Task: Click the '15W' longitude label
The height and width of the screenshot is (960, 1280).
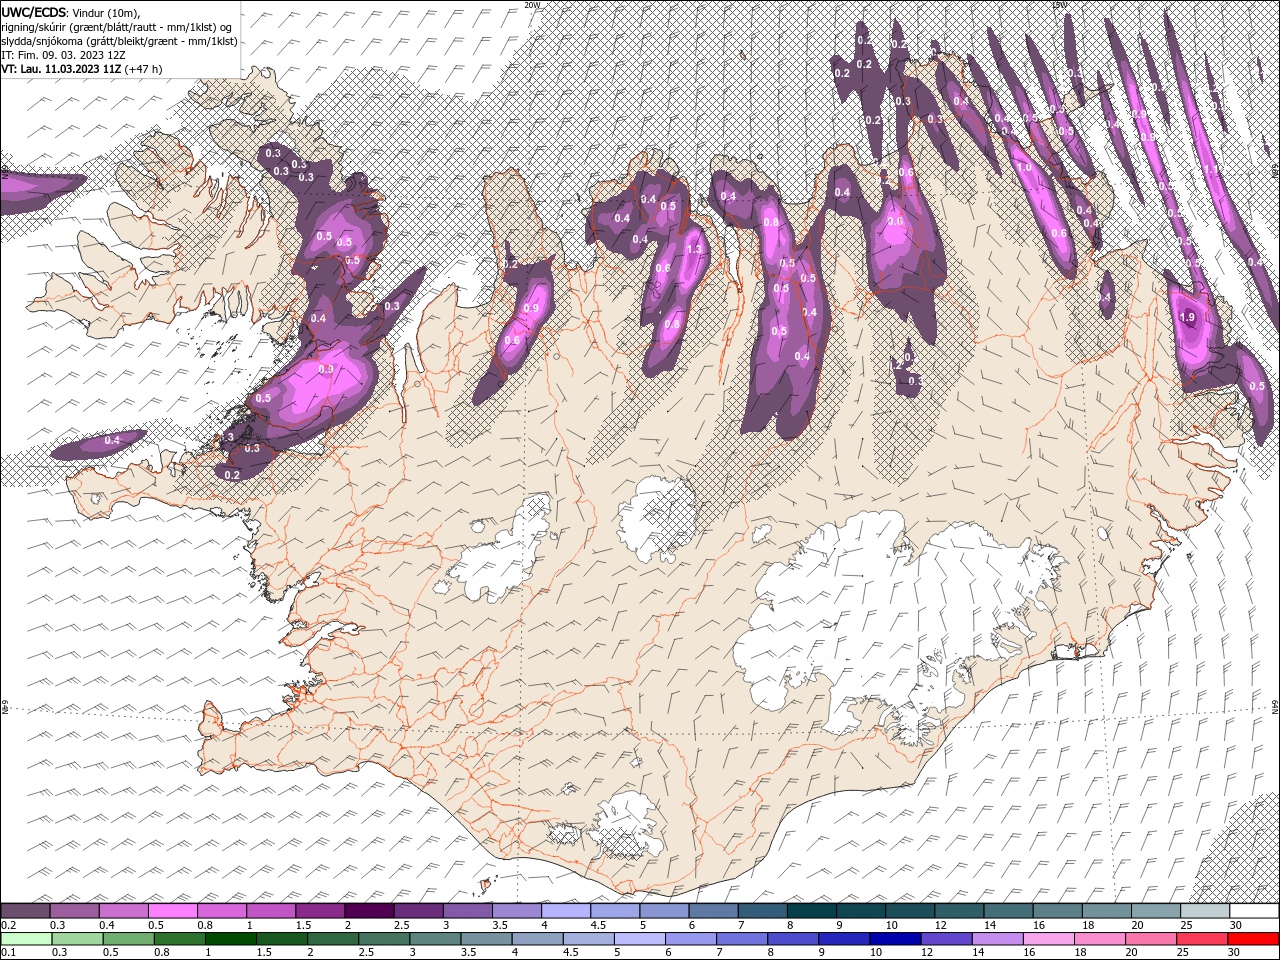Action: pos(1060,5)
